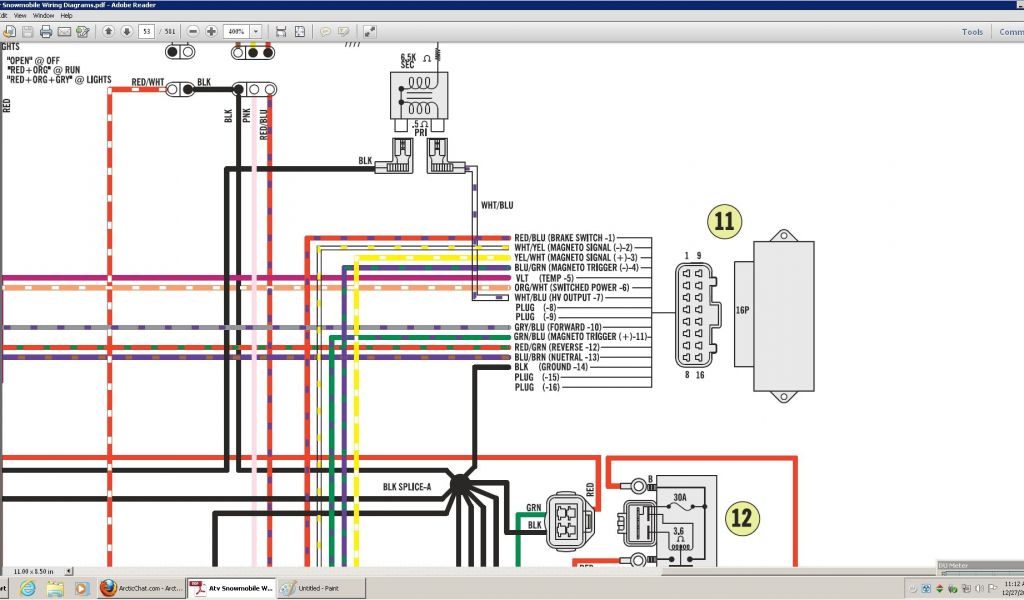Switch to Read Mode with expand icon

370,32
